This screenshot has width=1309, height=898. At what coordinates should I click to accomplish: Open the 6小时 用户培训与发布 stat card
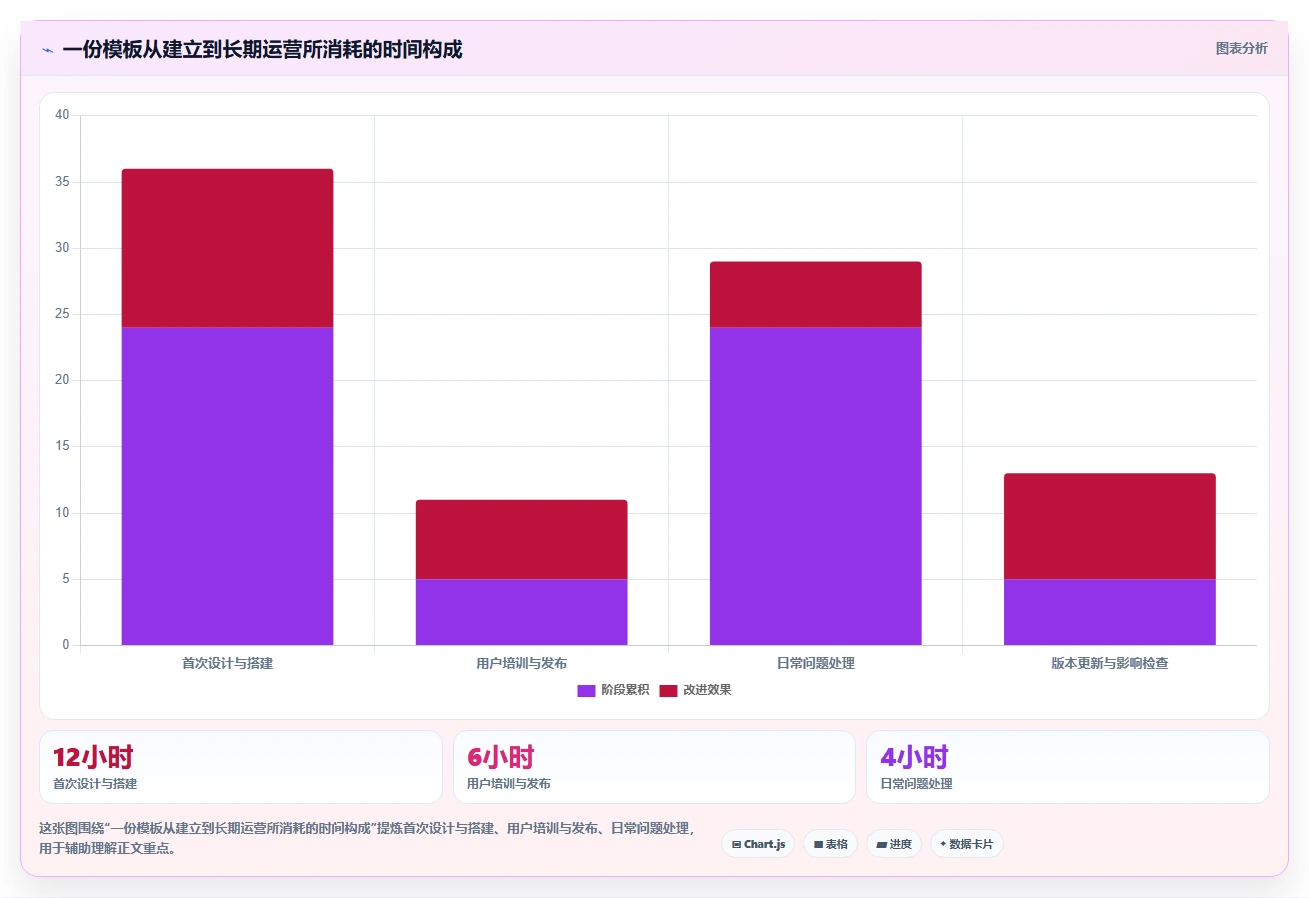(x=654, y=767)
